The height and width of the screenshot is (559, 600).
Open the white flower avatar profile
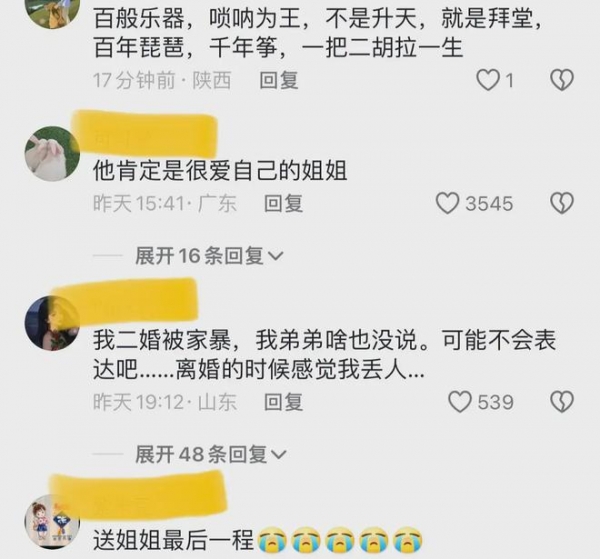tap(52, 153)
